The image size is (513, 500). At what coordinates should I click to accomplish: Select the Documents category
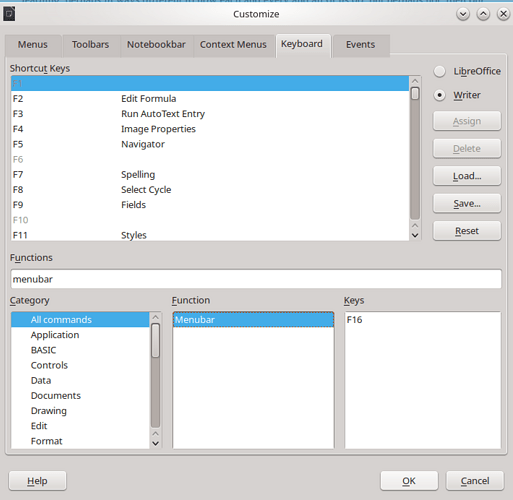pyautogui.click(x=80, y=396)
